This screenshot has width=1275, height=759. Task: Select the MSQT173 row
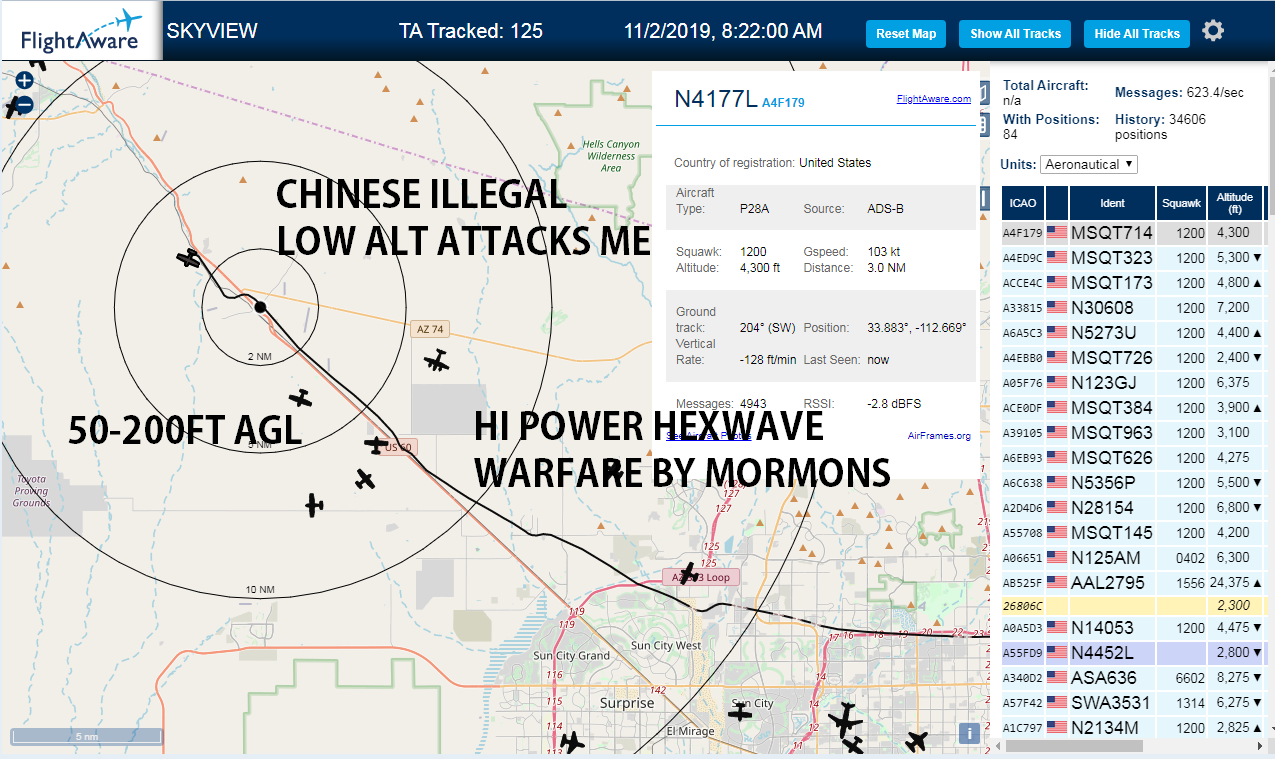[1133, 283]
